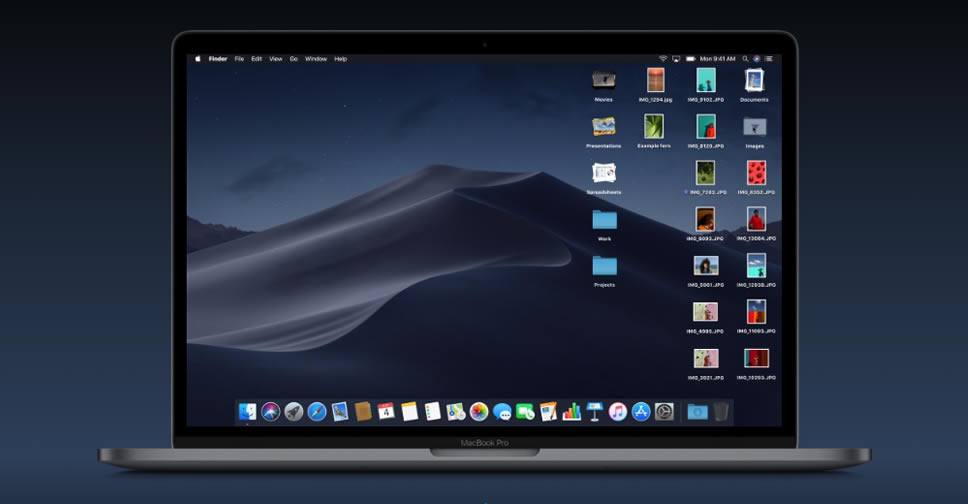The image size is (968, 504).
Task: Select IMG_1294.jpg thumbnail on desktop
Action: click(x=655, y=80)
